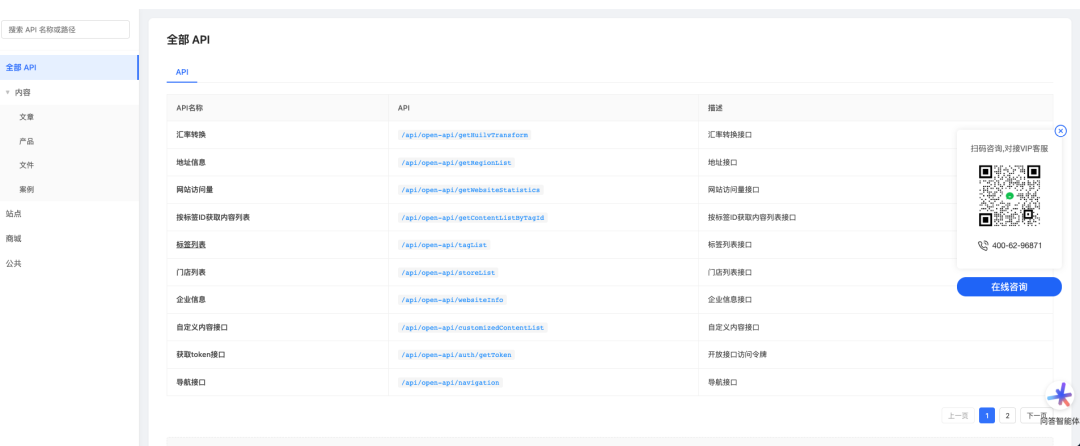
Task: Open the 问答智能体 AI assistant icon
Action: coord(1059,397)
